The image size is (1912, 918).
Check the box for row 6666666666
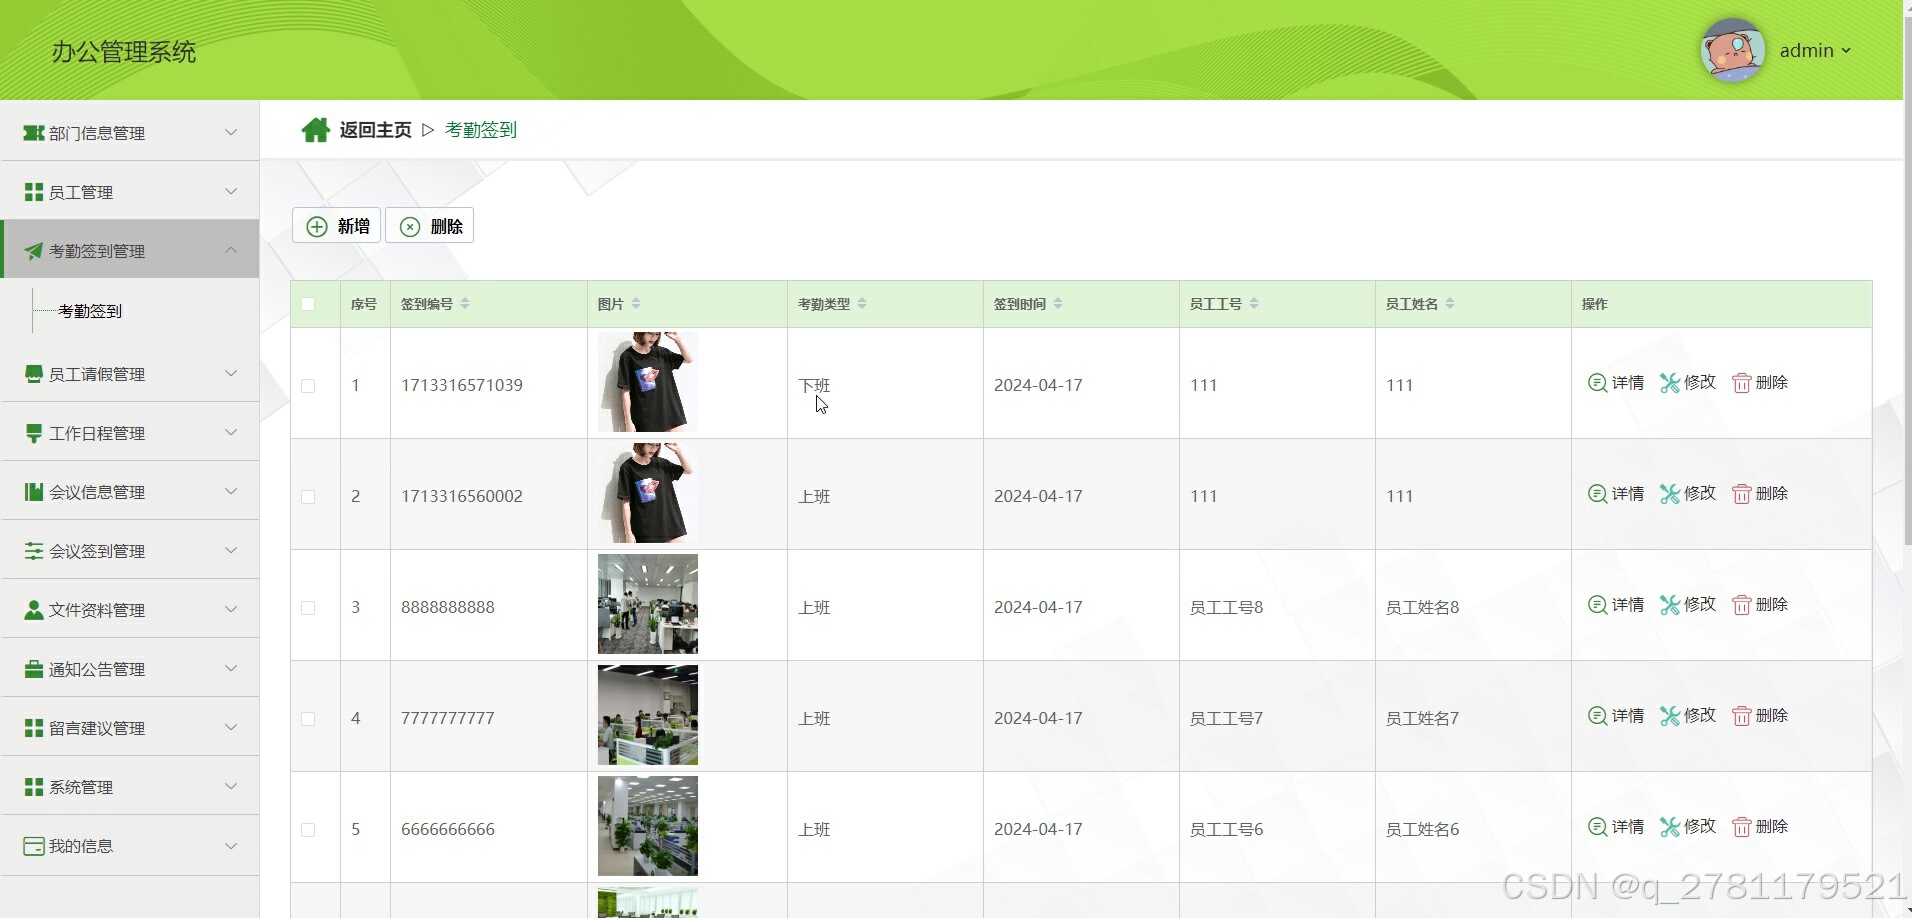click(308, 830)
